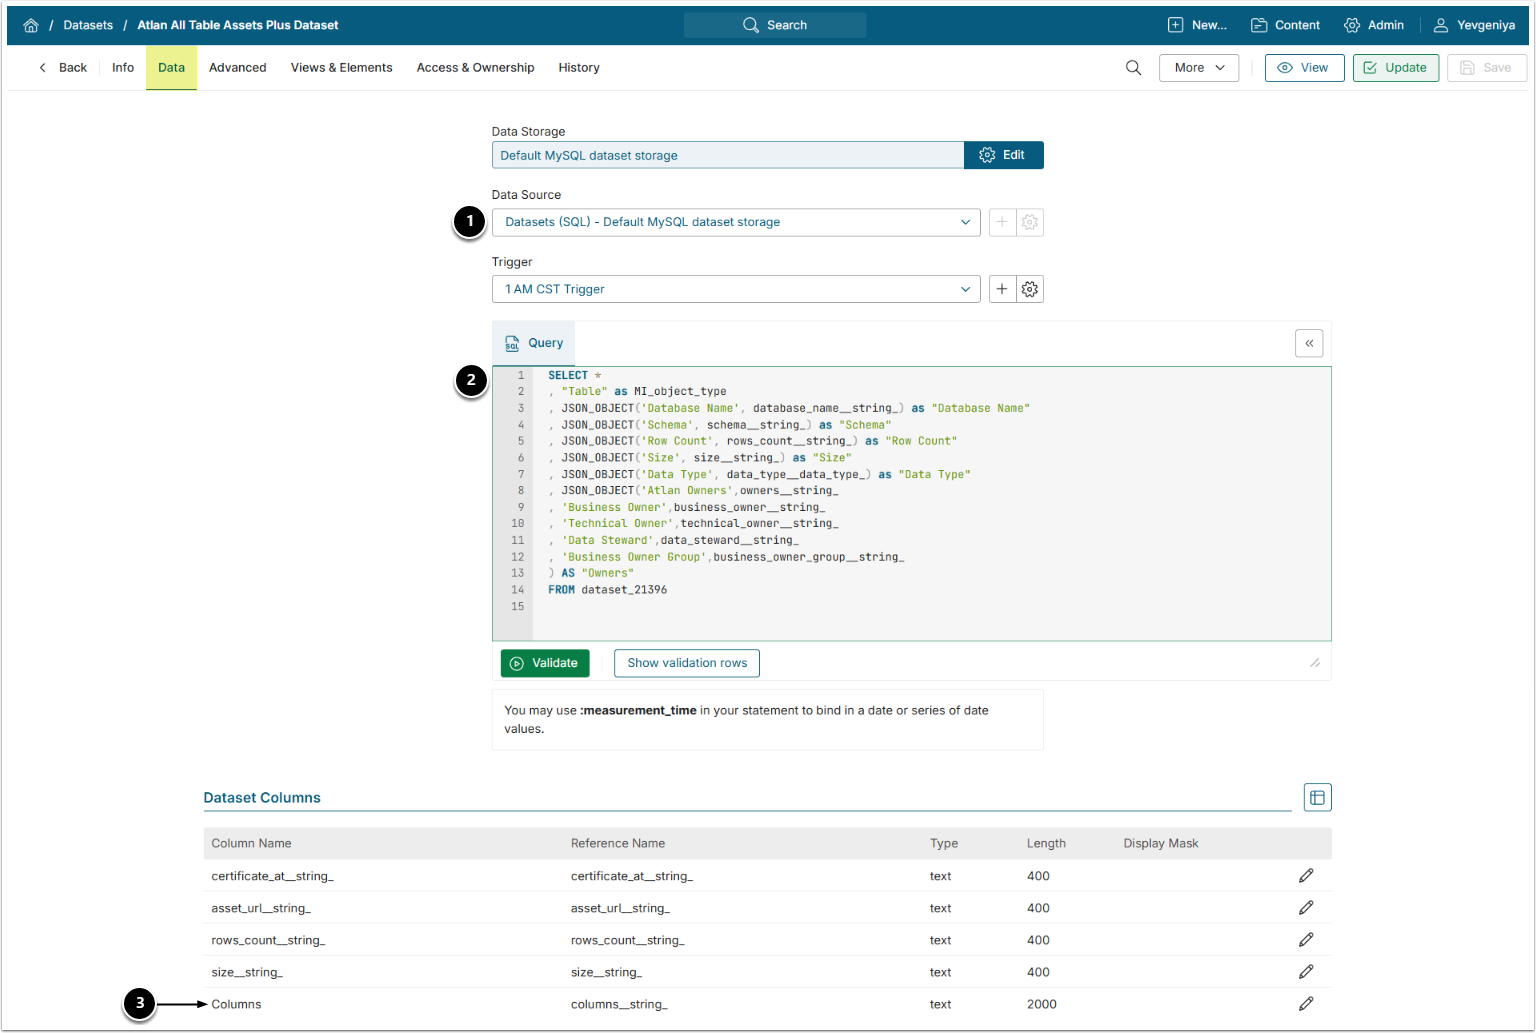Image resolution: width=1536 pixels, height=1033 pixels.
Task: Edit the certificate_at__string_ column pencil
Action: click(1305, 876)
